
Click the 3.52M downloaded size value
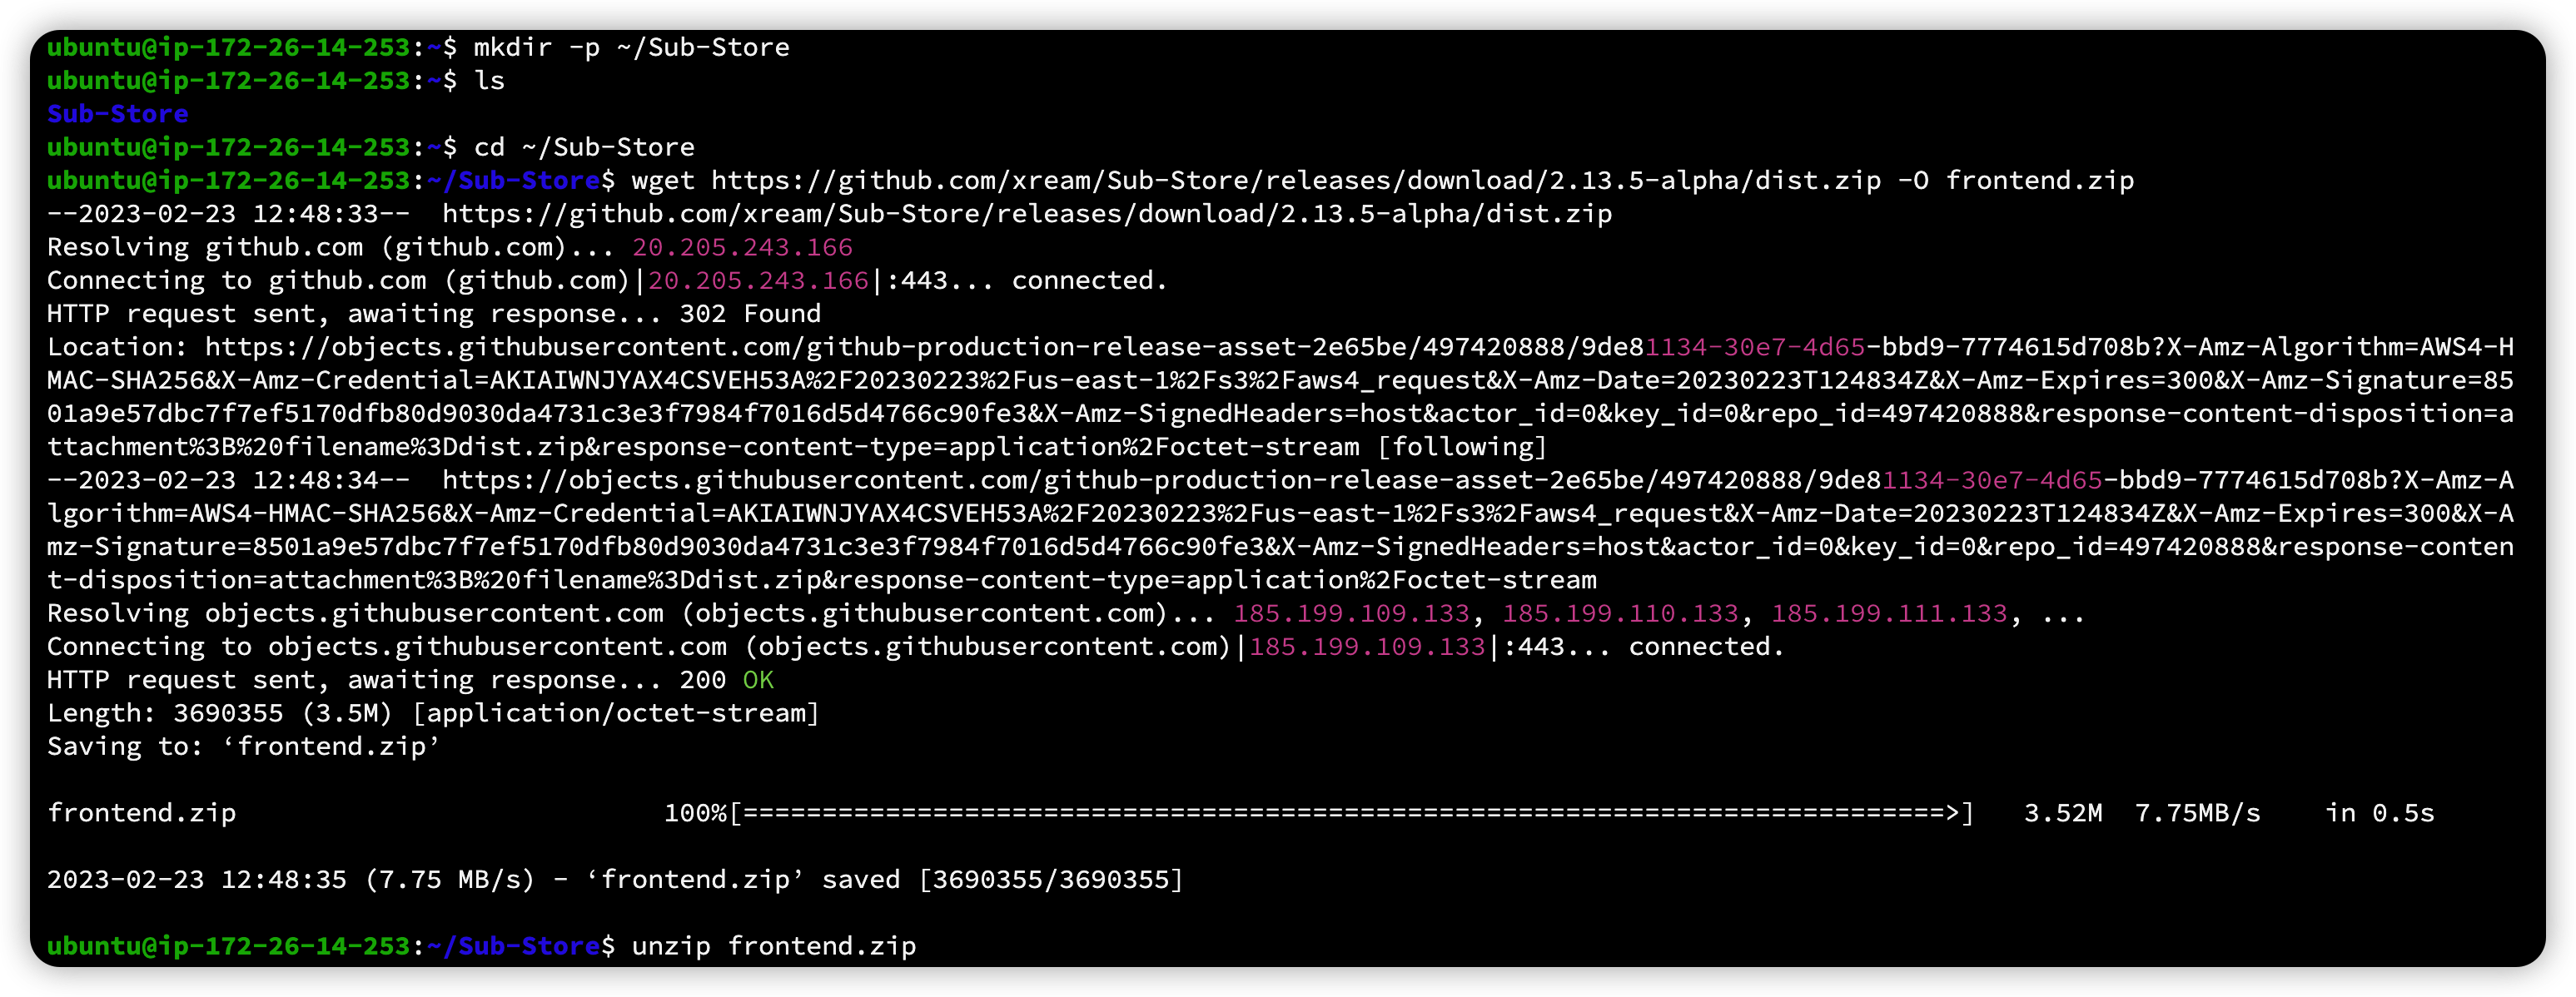[x=2062, y=813]
